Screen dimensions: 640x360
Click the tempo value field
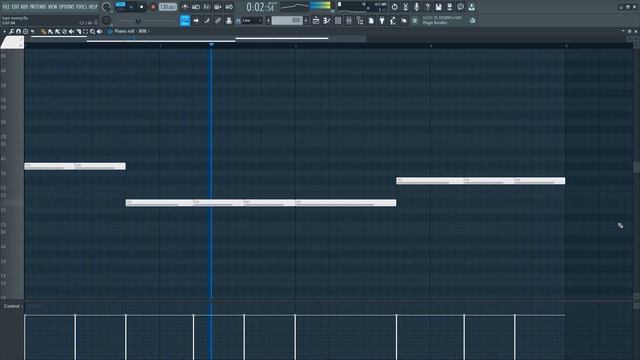click(168, 7)
